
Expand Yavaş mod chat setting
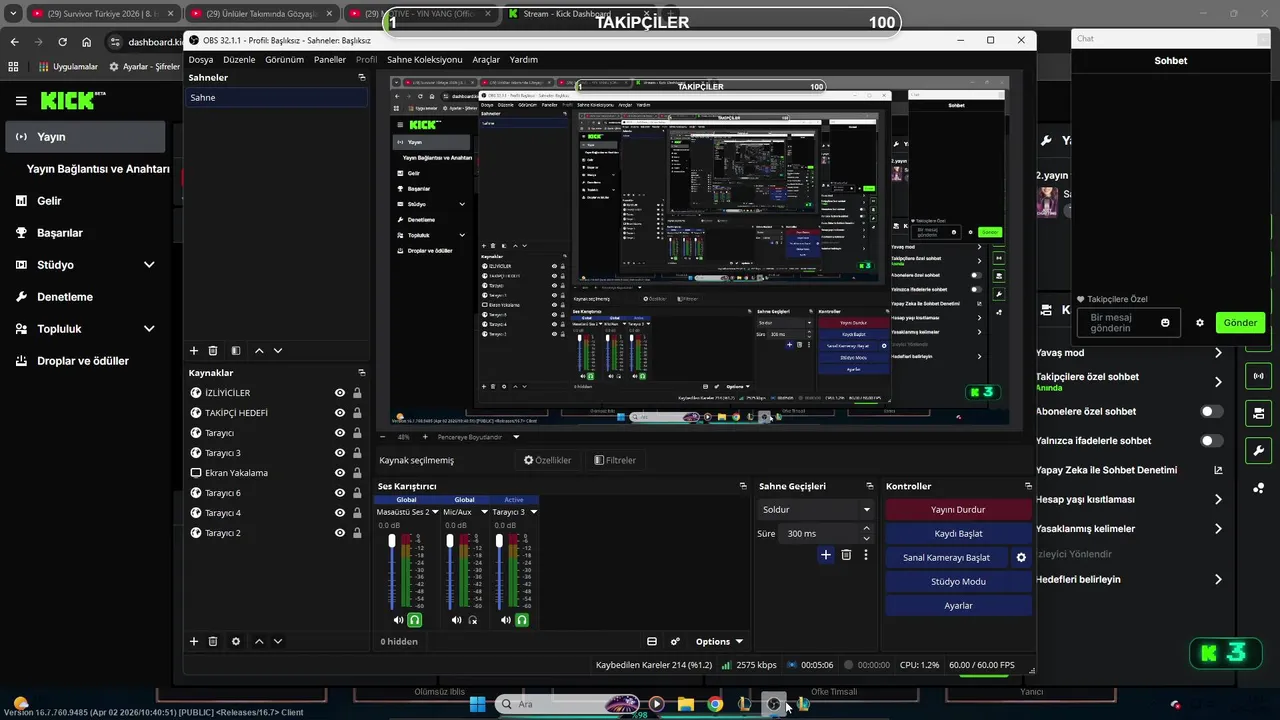tap(1218, 353)
